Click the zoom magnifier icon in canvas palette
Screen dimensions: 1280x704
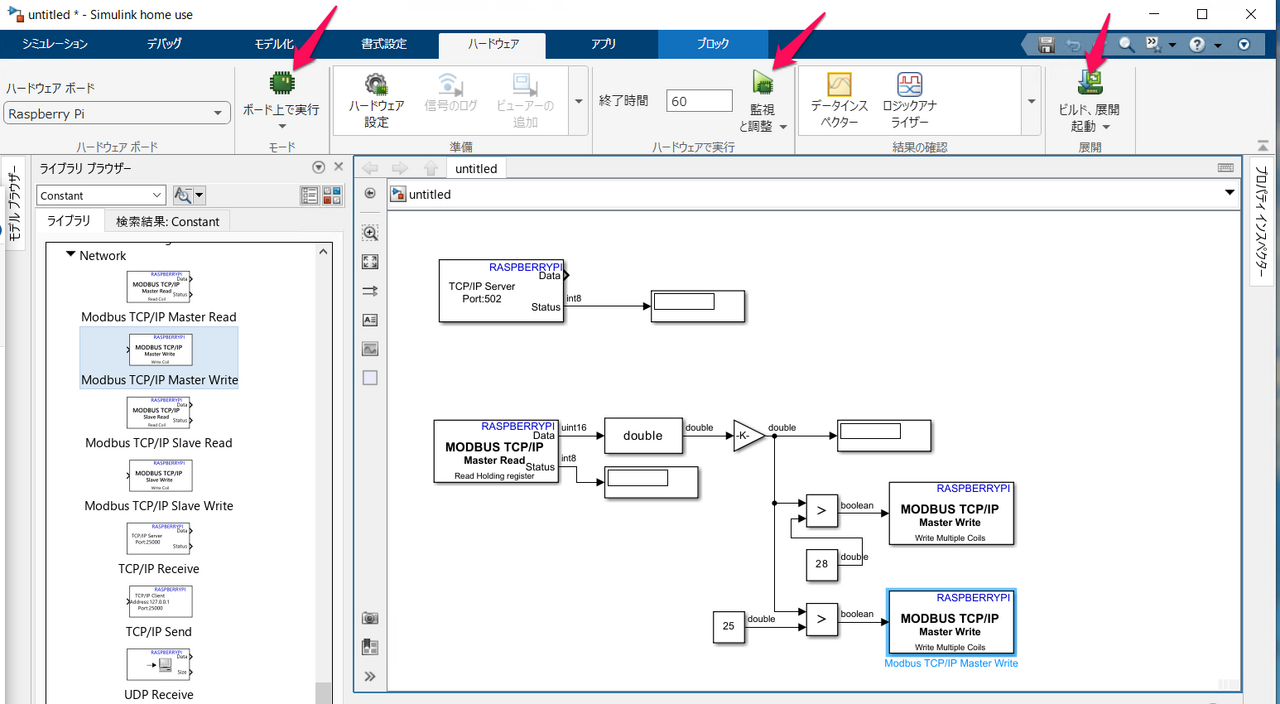click(370, 233)
